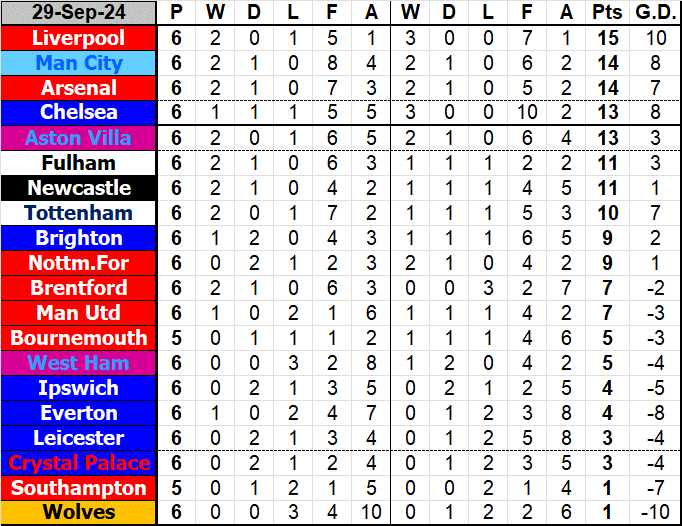Click the Liverpool team cell
The height and width of the screenshot is (526, 682).
point(79,38)
